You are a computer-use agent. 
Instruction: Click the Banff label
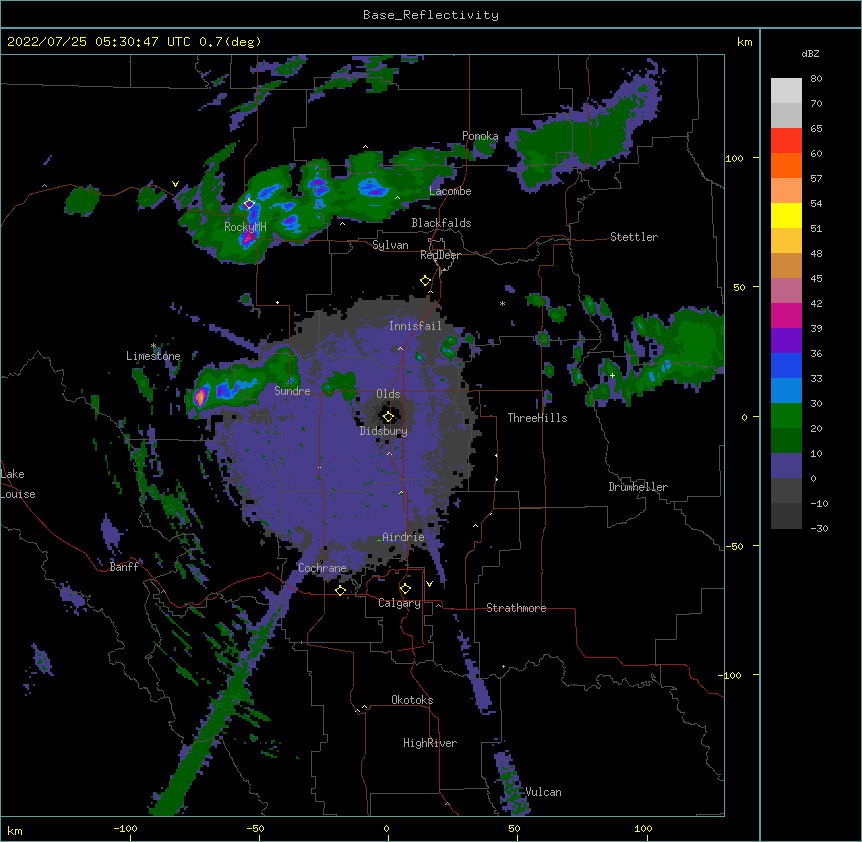pos(124,567)
